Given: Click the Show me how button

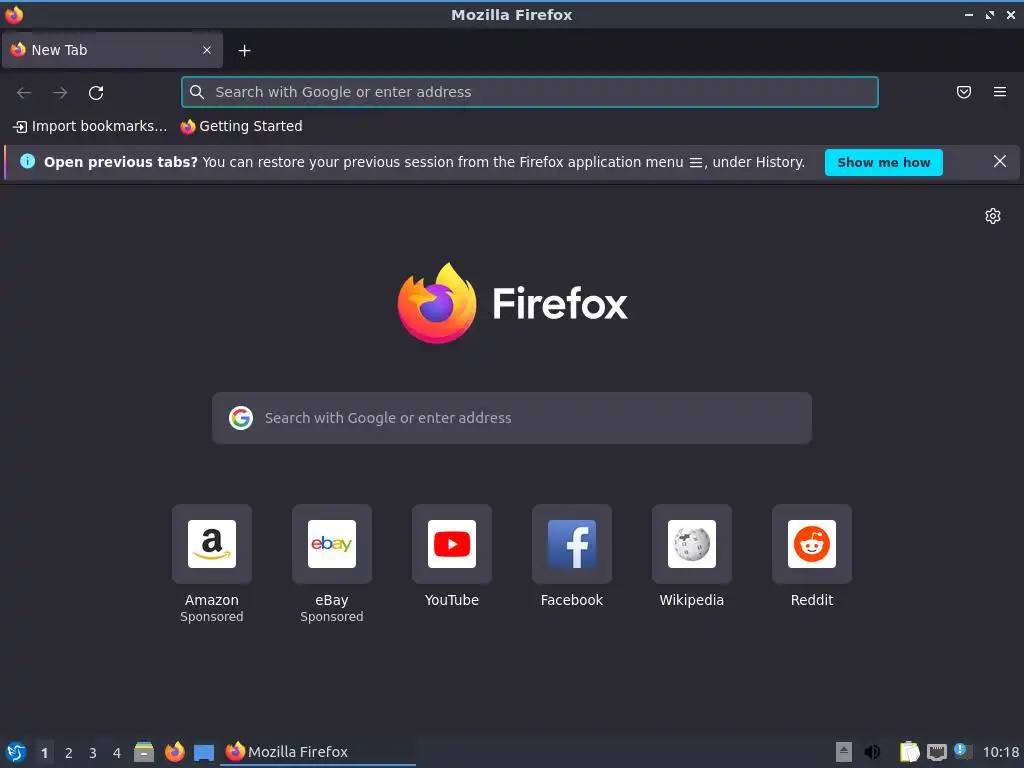Looking at the screenshot, I should pyautogui.click(x=884, y=162).
